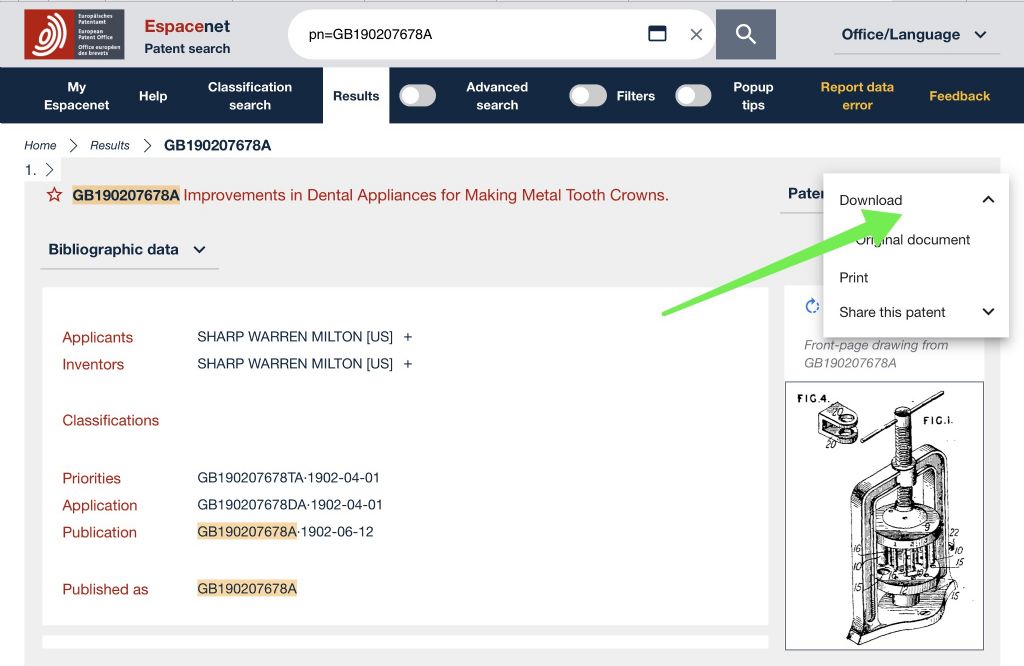Screen dimensions: 1024x666
Task: Toggle the Popup tips switch
Action: (694, 96)
